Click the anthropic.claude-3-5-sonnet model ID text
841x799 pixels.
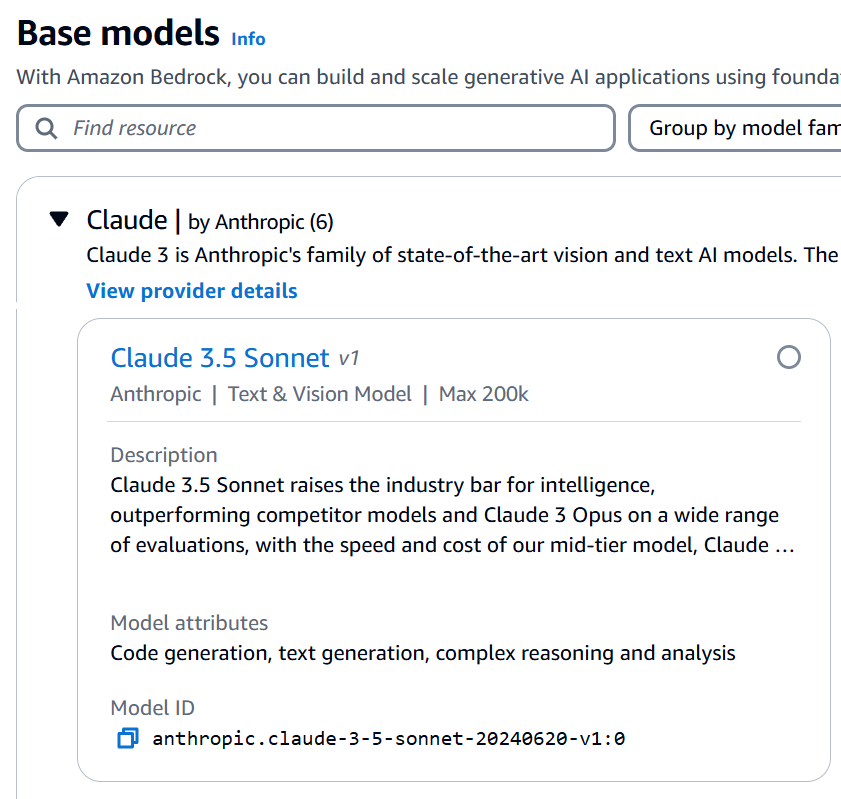(x=388, y=739)
